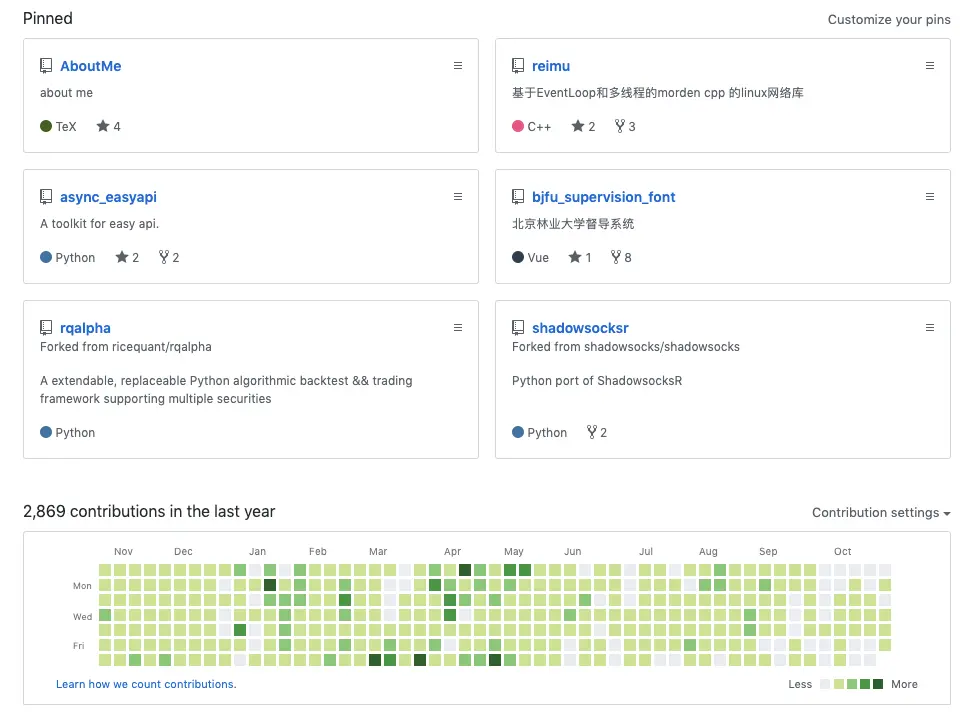Click Learn how we count contributions

(146, 684)
